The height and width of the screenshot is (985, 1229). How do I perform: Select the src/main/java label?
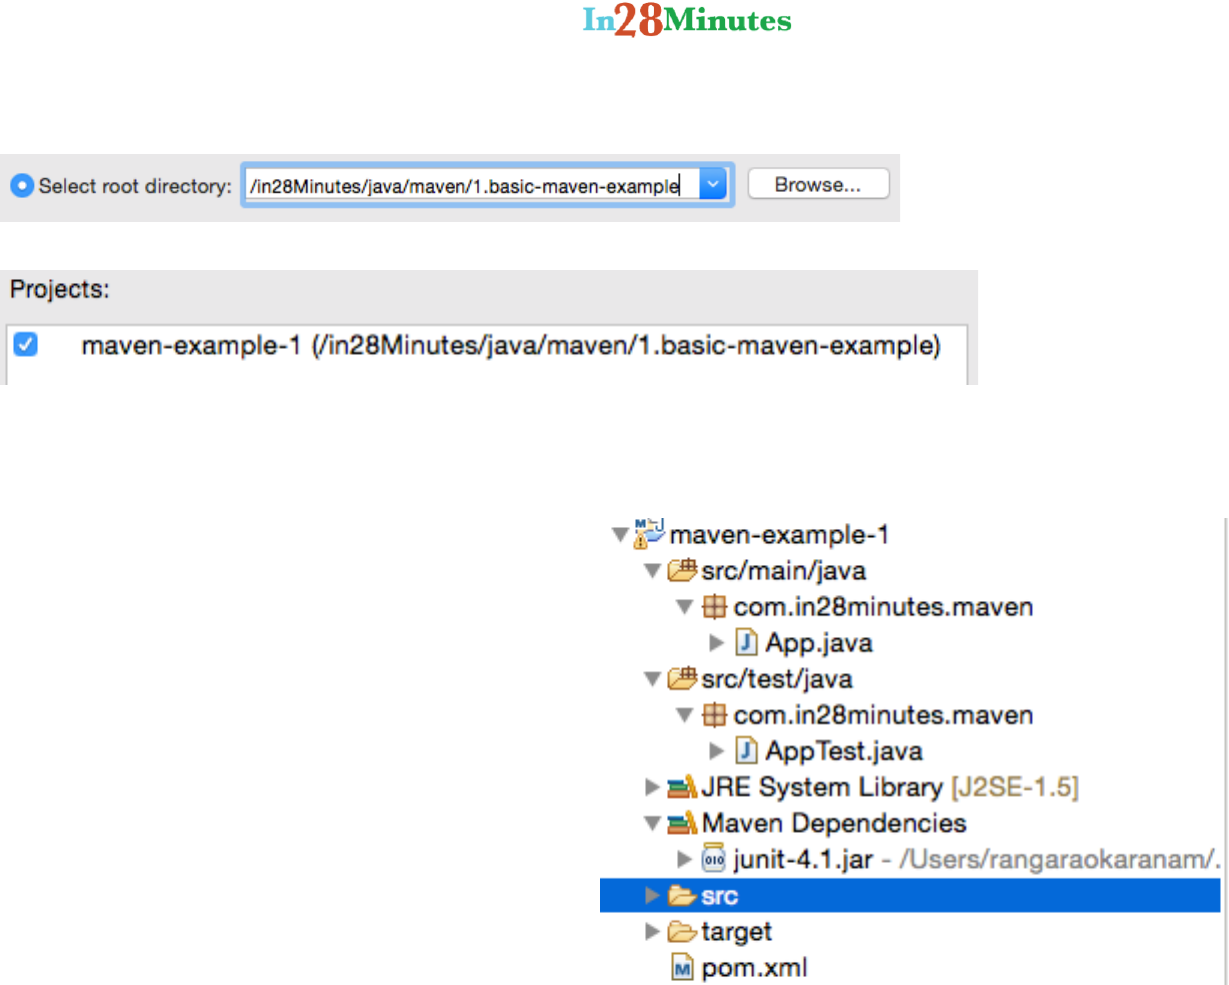[784, 571]
